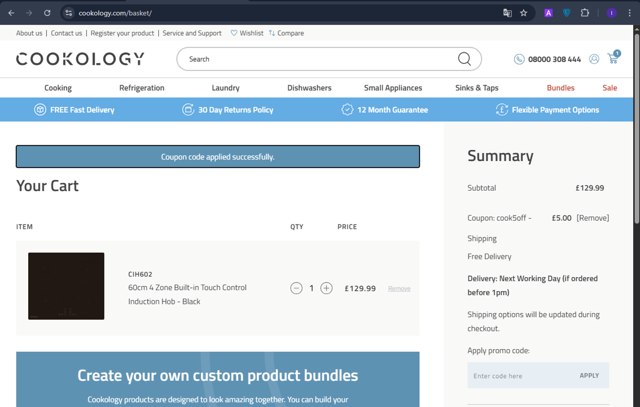The image size is (640, 407).
Task: Click the FREE Fast Delivery box icon
Action: 40,110
